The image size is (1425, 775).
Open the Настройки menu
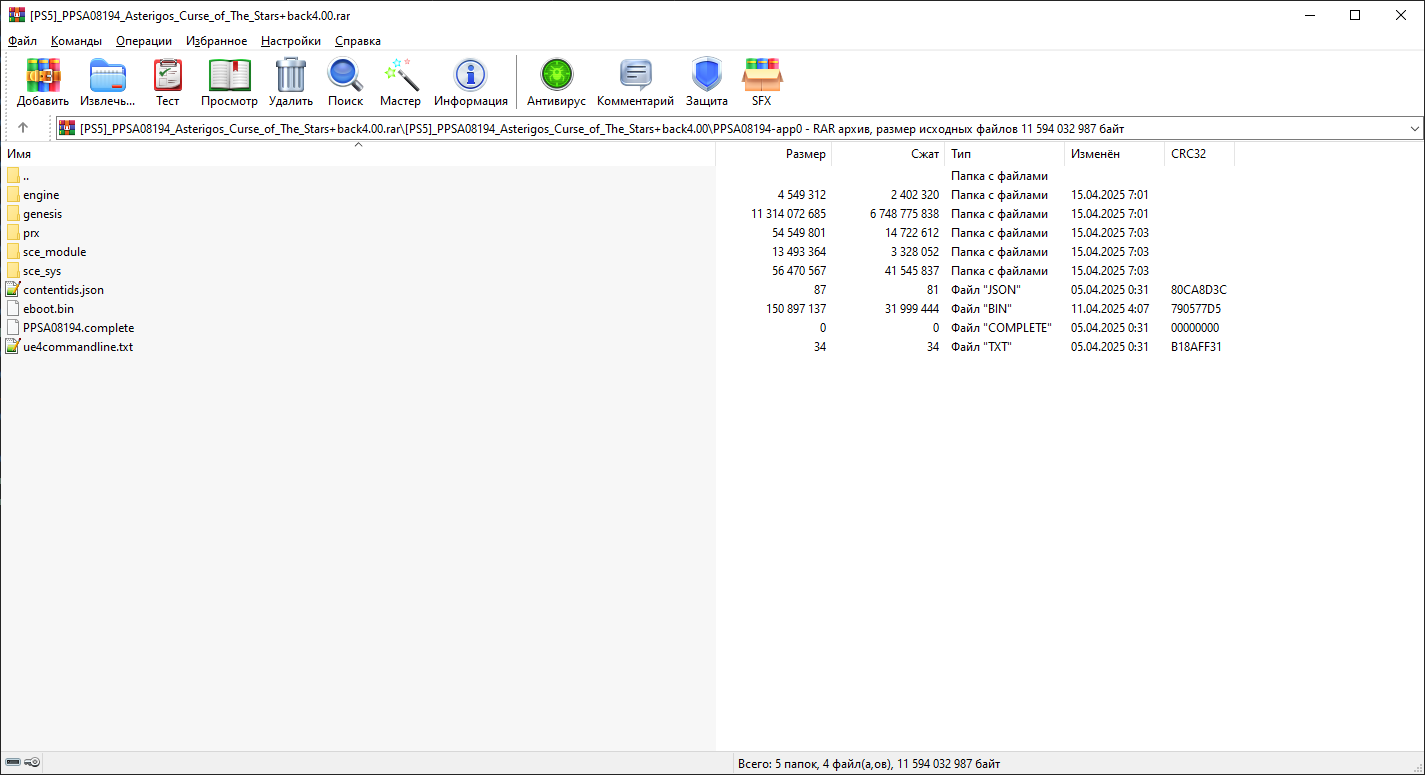(x=291, y=41)
